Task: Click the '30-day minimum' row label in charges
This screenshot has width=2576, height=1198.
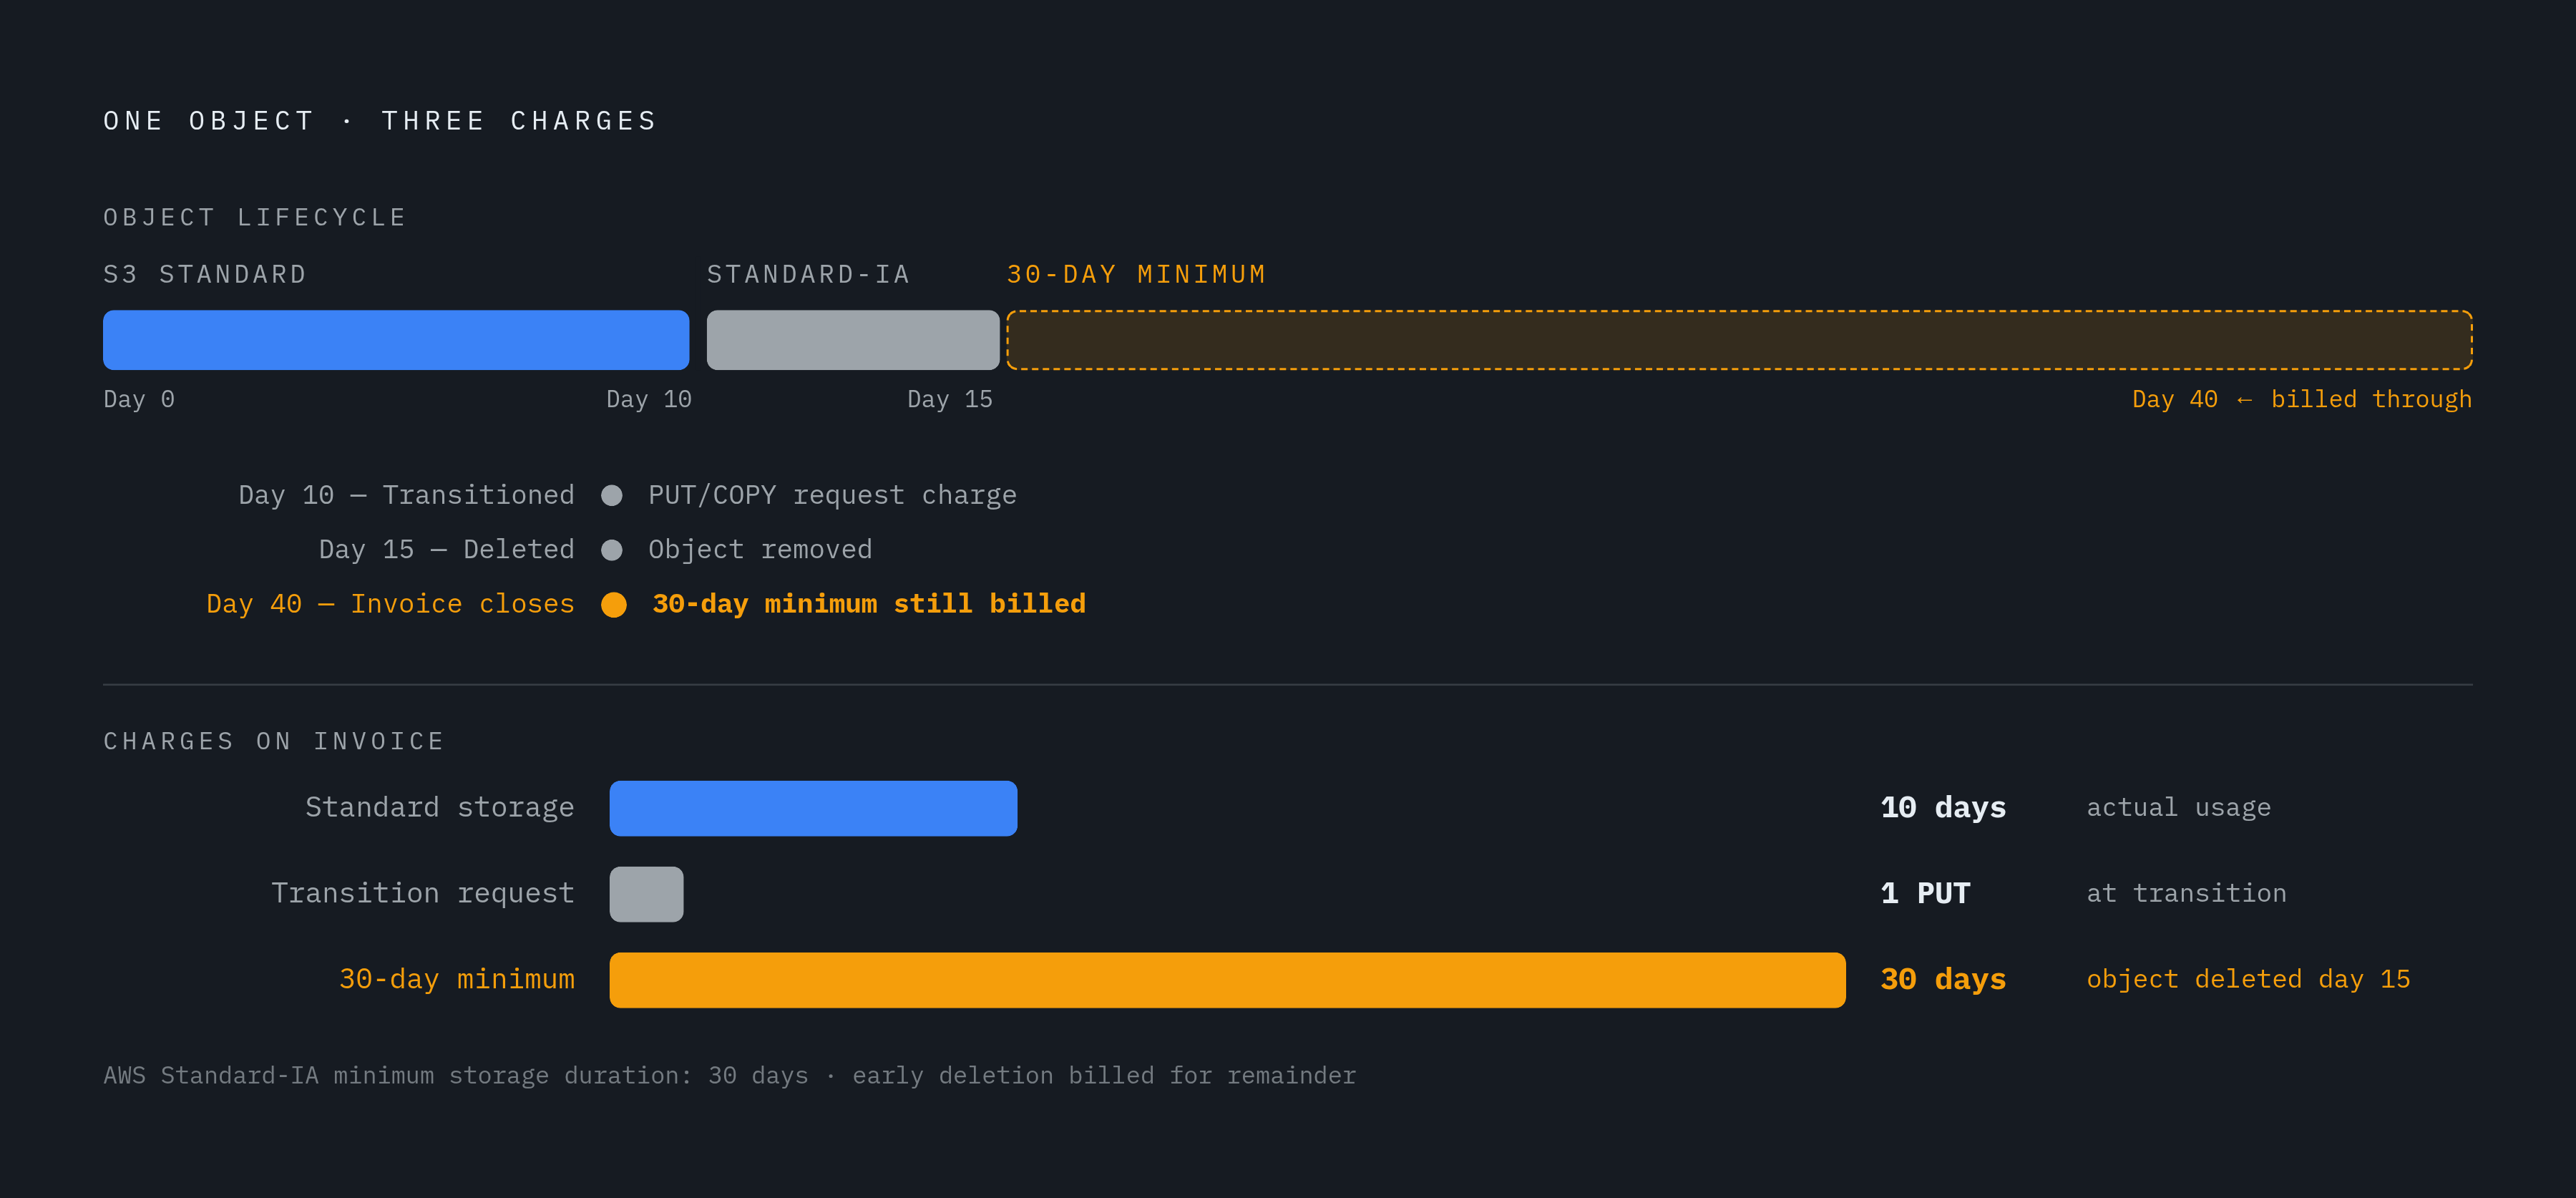Action: pyautogui.click(x=457, y=980)
